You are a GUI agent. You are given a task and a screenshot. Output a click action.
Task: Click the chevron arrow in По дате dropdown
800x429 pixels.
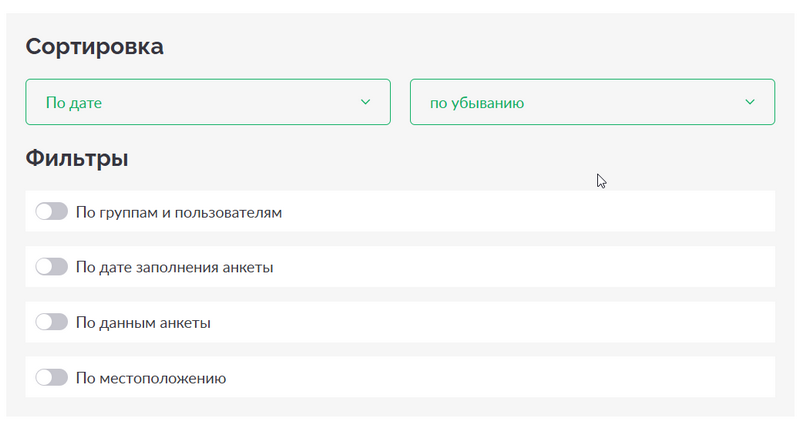click(x=365, y=102)
